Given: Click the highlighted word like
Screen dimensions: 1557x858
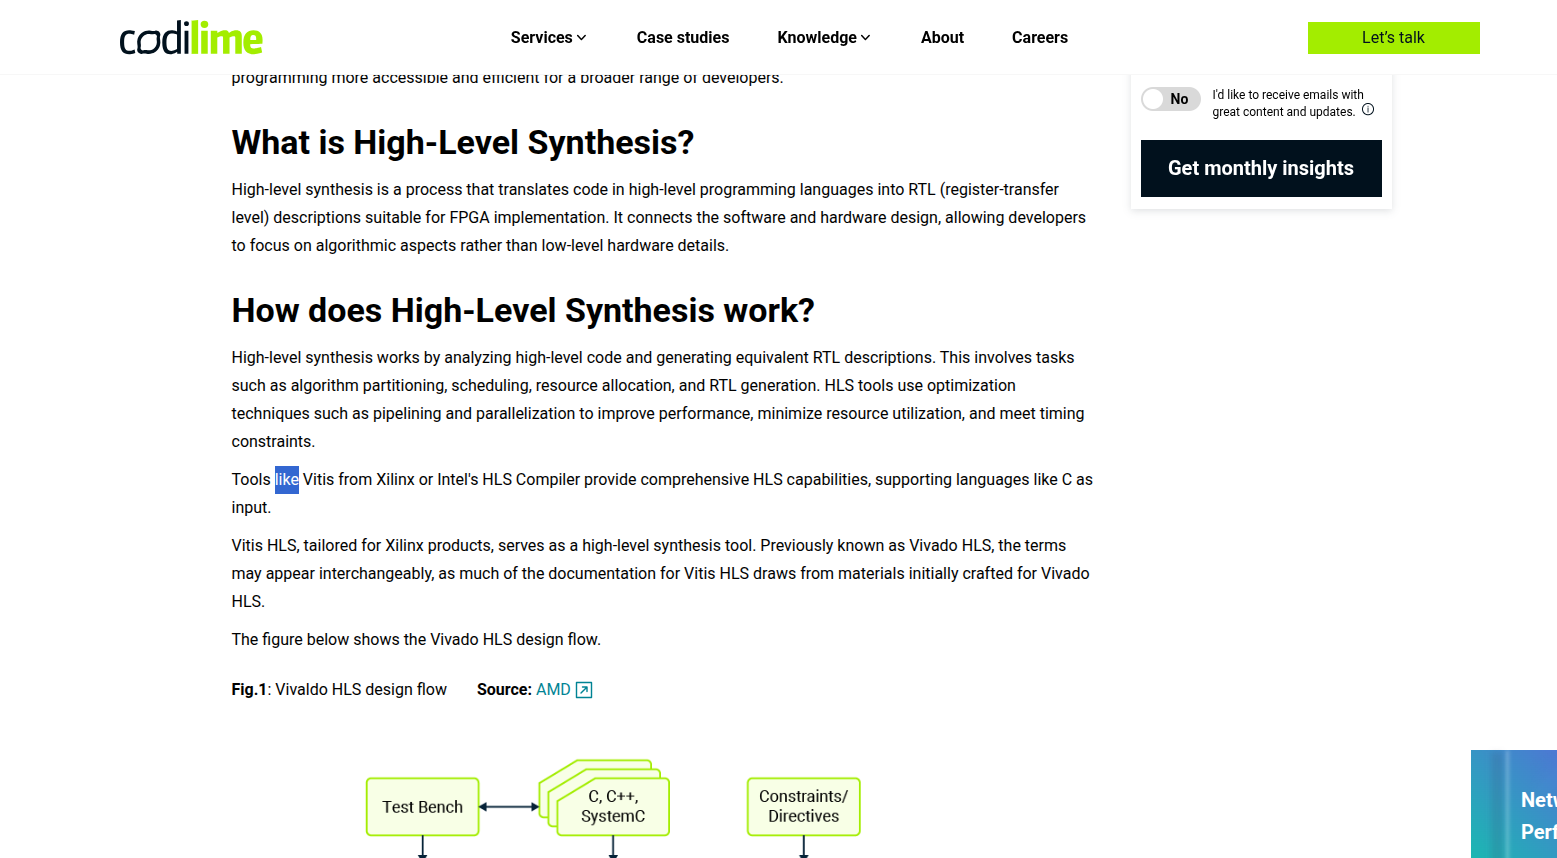Looking at the screenshot, I should (287, 480).
